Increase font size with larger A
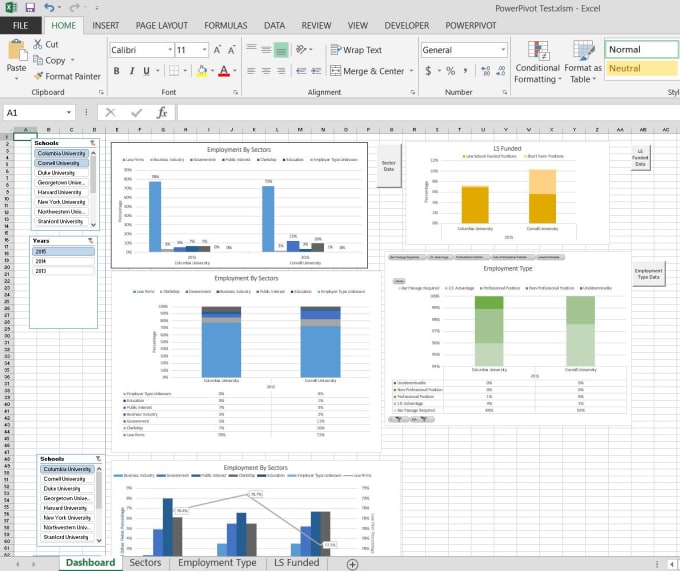This screenshot has width=680, height=571. [217, 50]
